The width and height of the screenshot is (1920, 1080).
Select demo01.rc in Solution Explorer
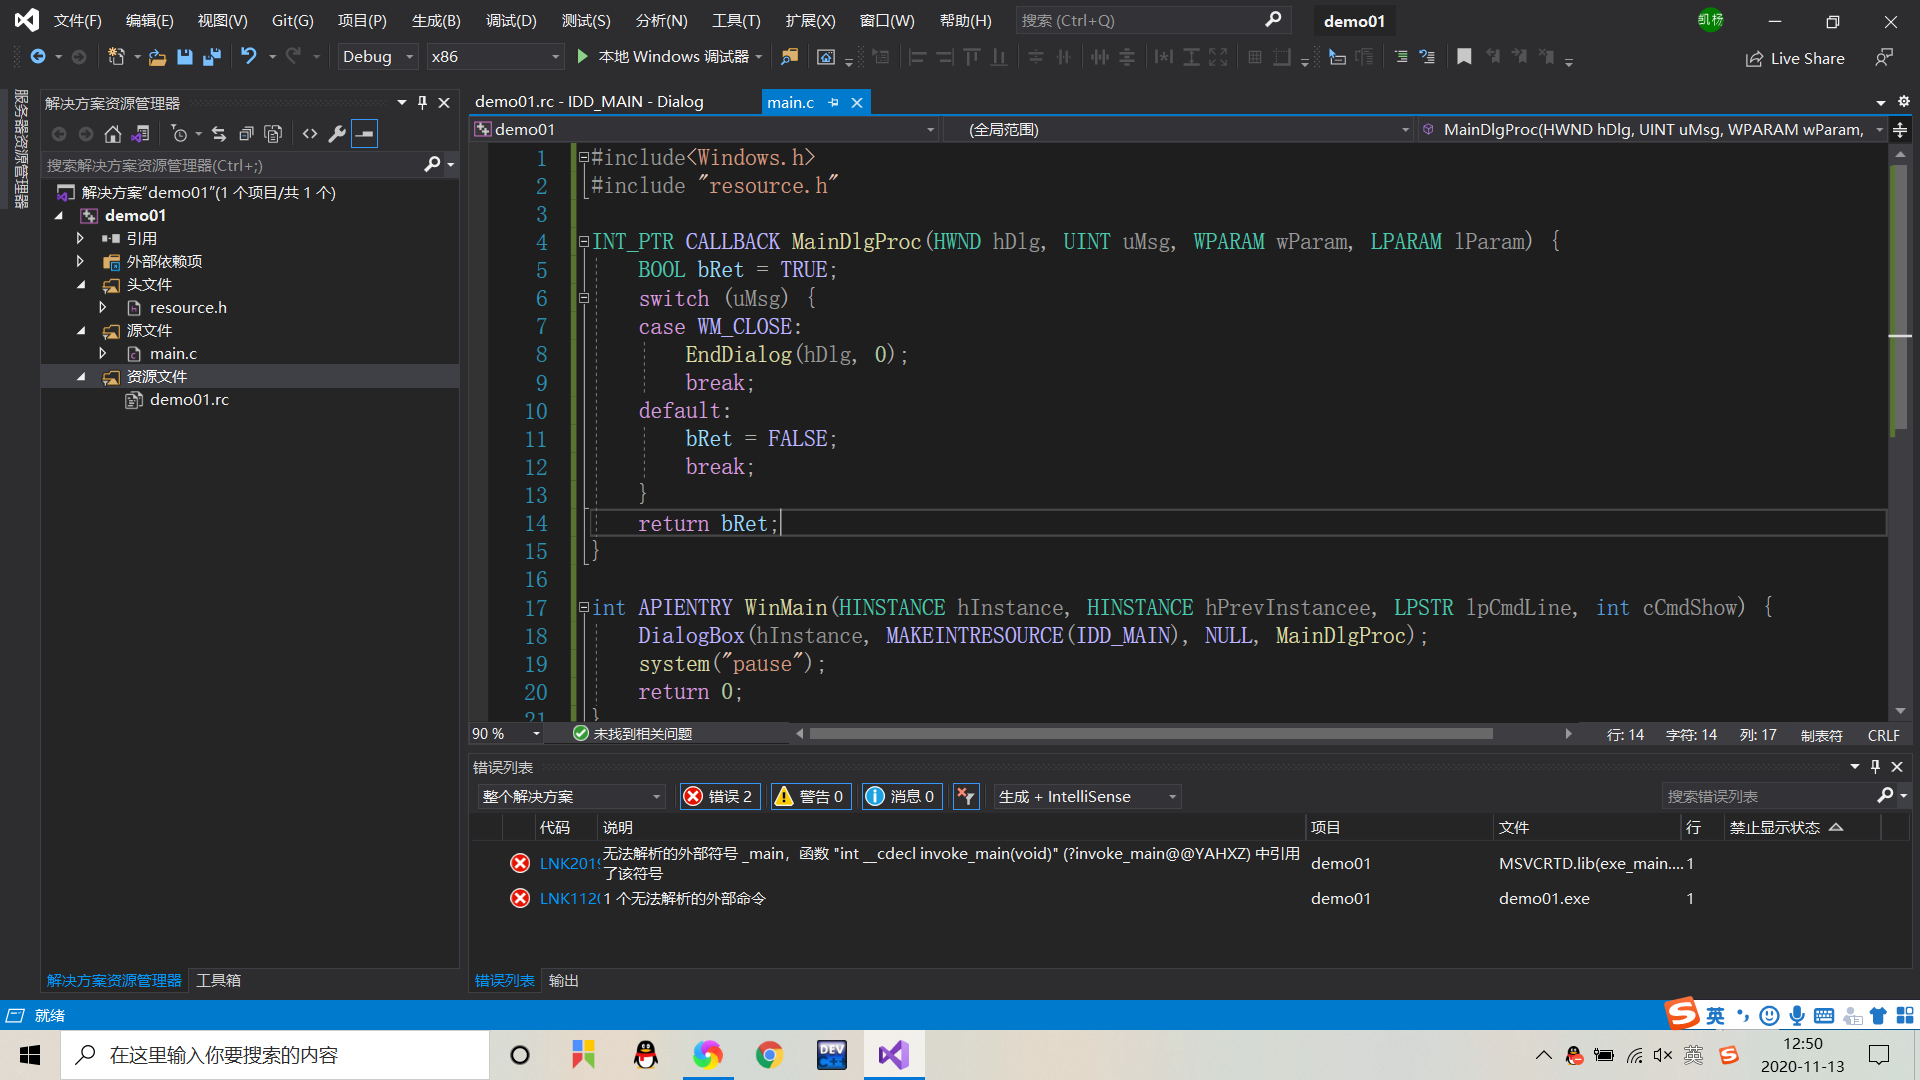189,399
